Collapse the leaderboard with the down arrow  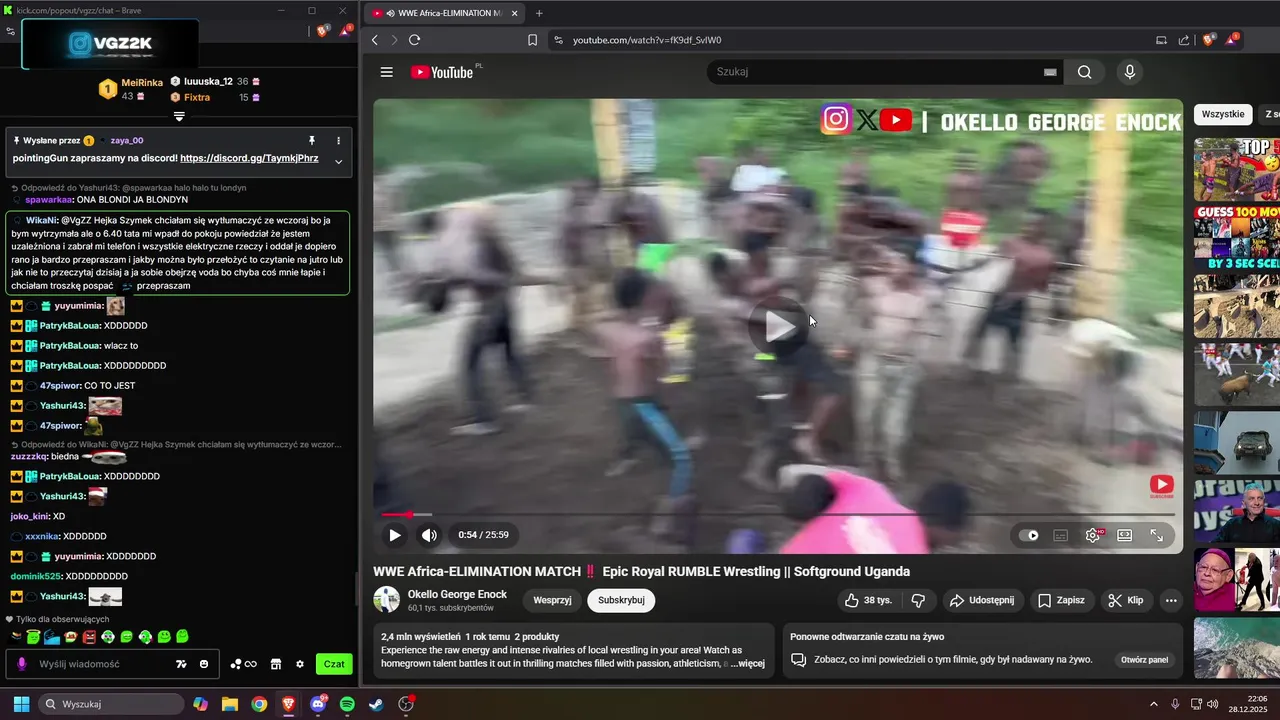click(x=179, y=116)
